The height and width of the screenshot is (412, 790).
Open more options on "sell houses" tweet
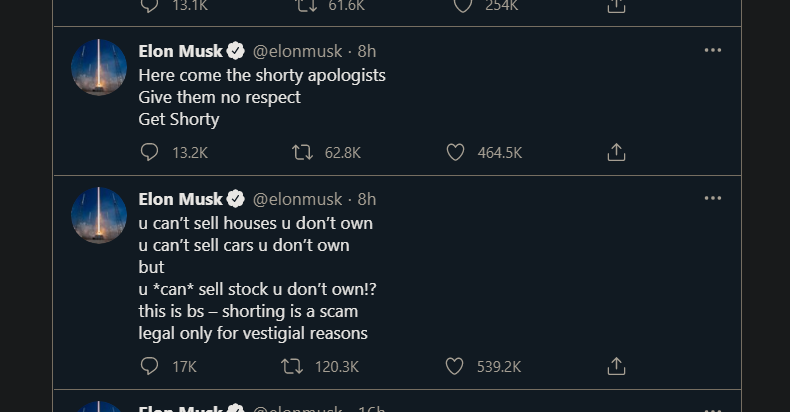click(x=712, y=198)
